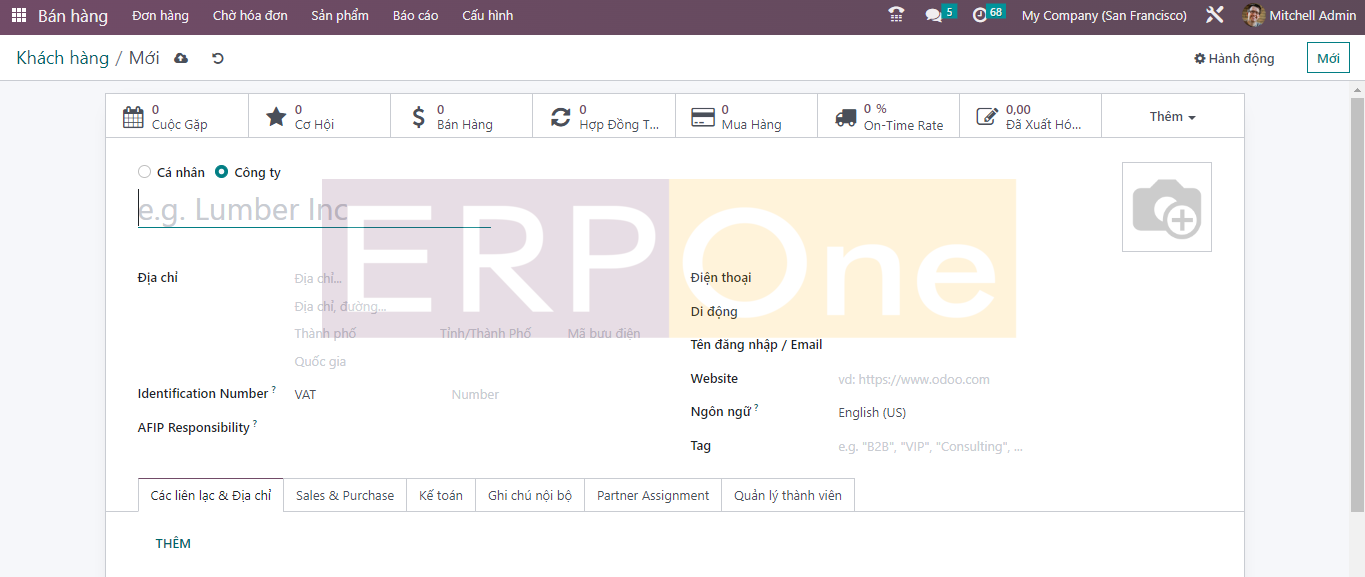Click the Mới button
The width and height of the screenshot is (1365, 577).
click(x=1327, y=59)
